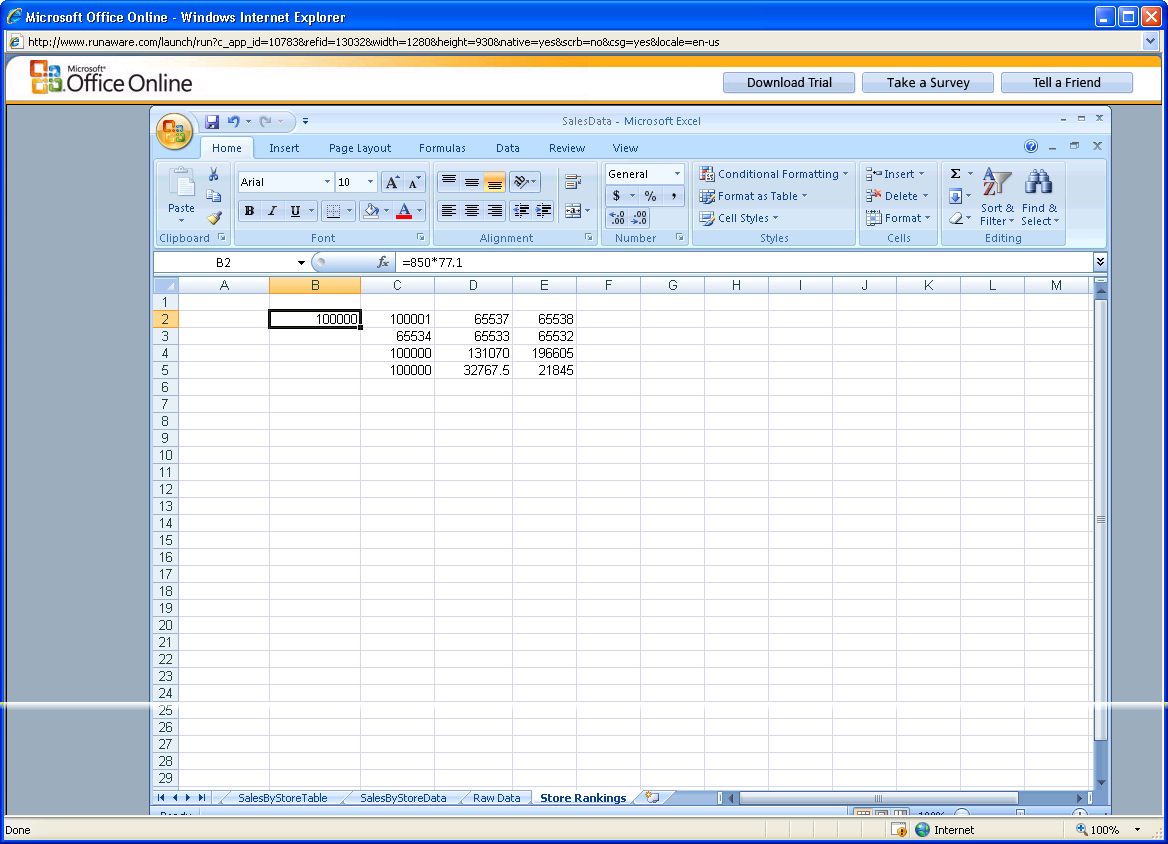Image resolution: width=1168 pixels, height=844 pixels.
Task: Copy the selected cell
Action: coord(214,196)
